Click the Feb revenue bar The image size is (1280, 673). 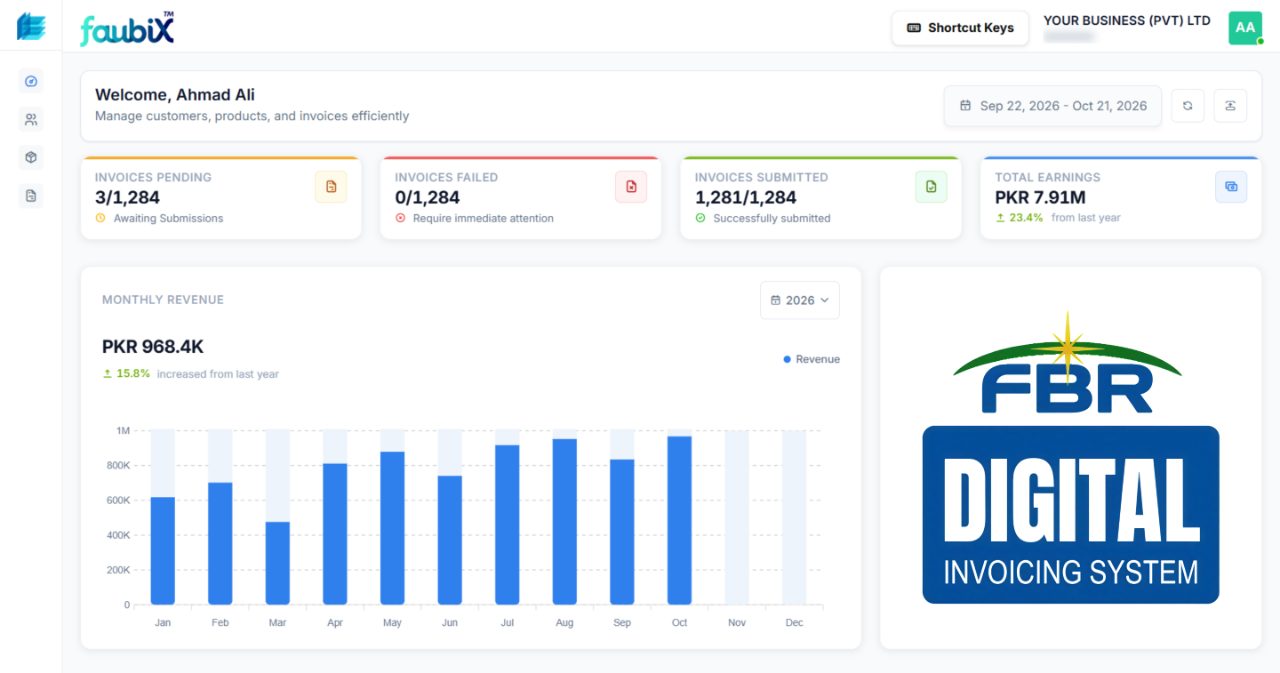pos(220,544)
